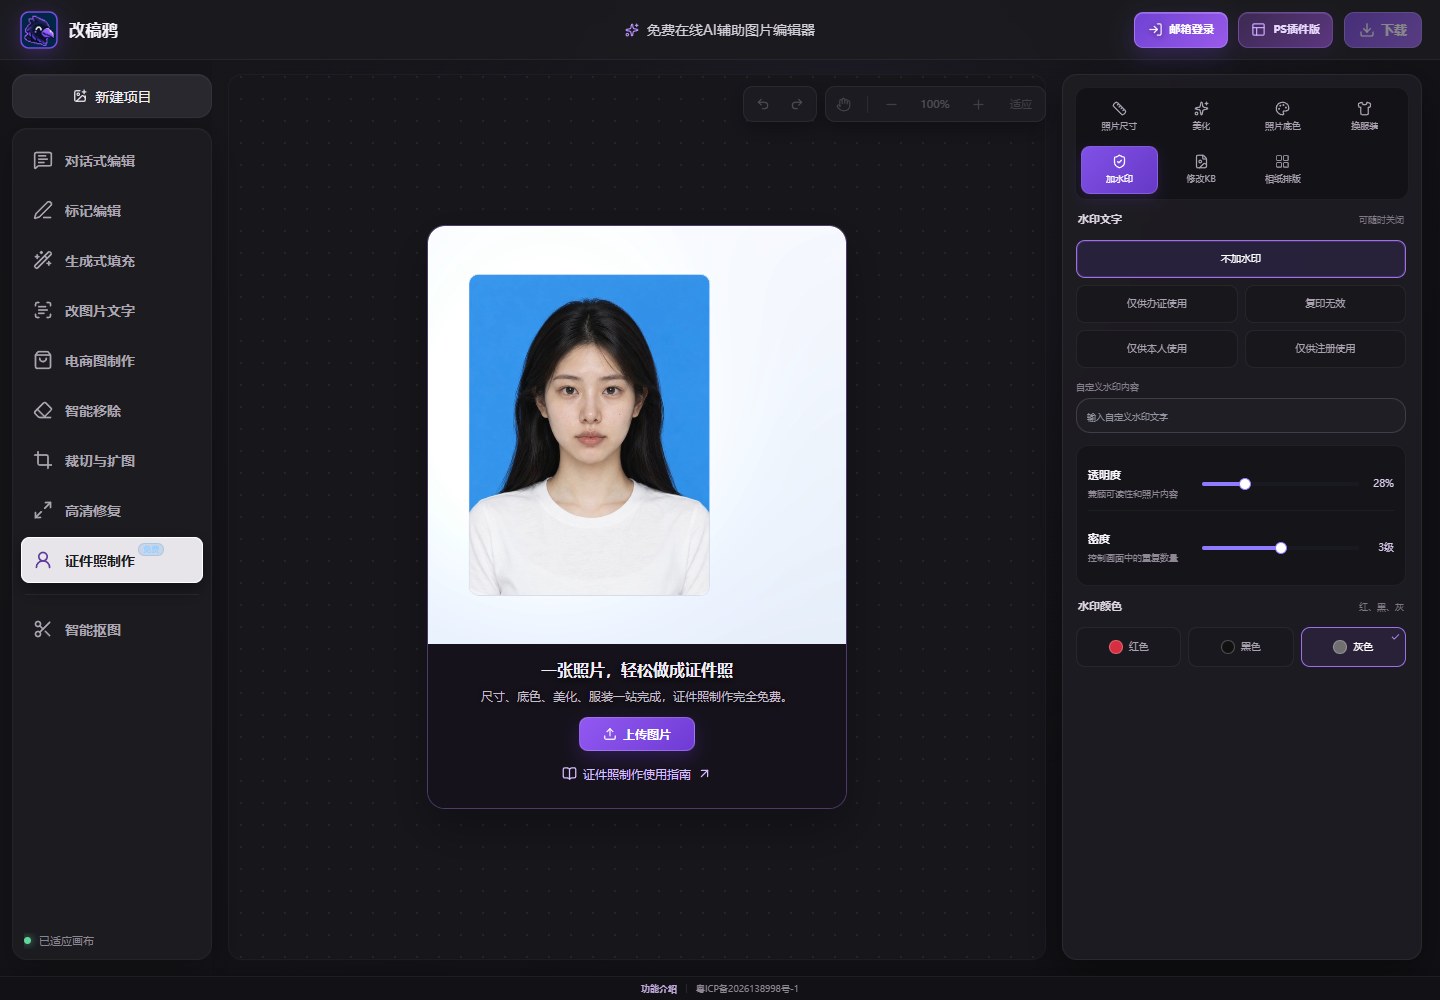
Task: Click the 加水印 tab
Action: (1119, 169)
